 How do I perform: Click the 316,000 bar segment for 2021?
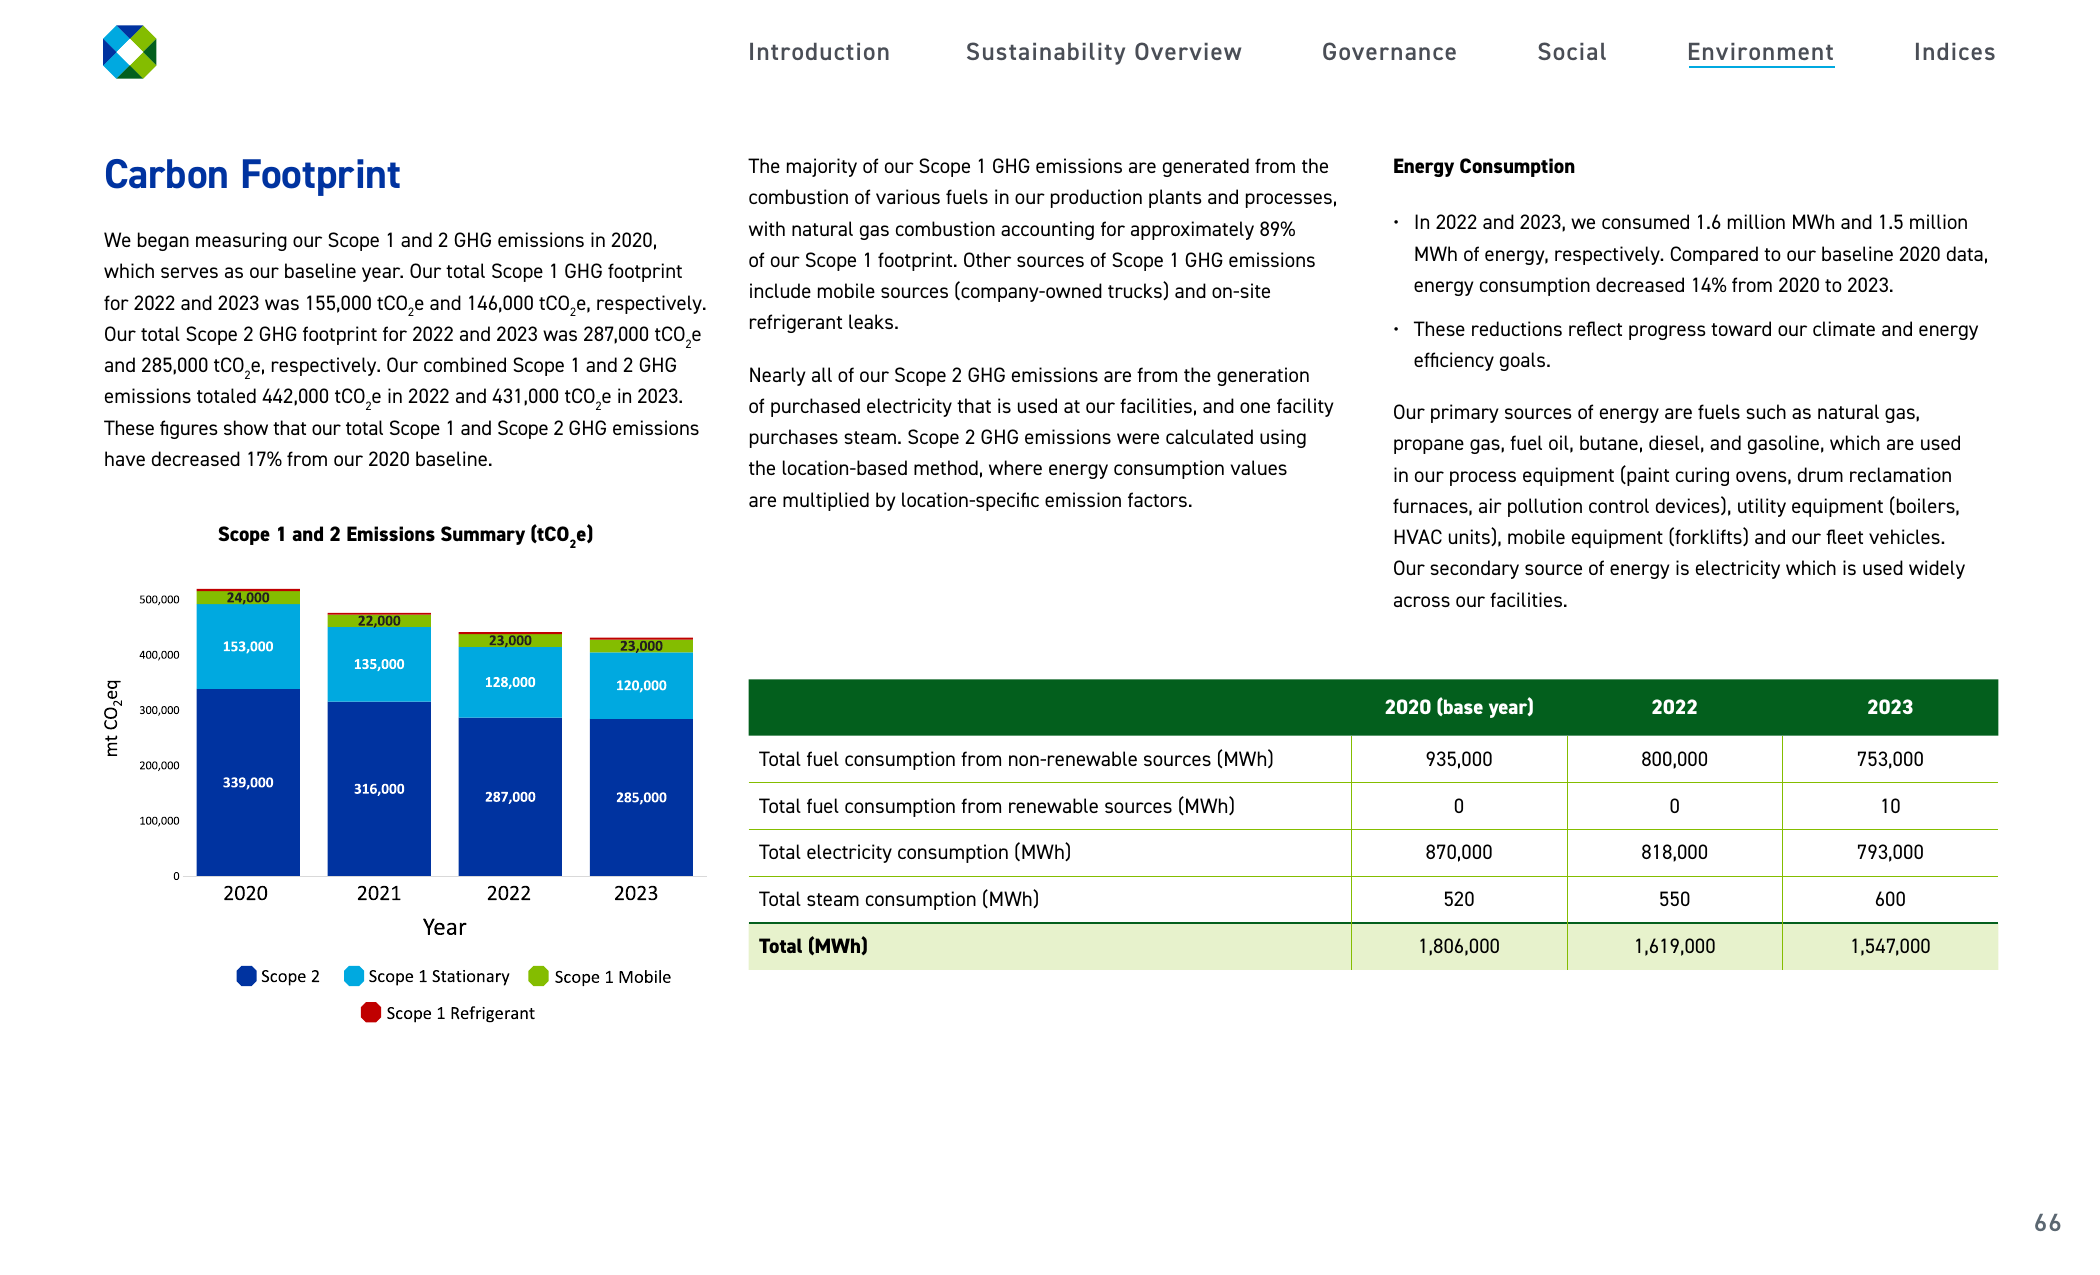(379, 789)
